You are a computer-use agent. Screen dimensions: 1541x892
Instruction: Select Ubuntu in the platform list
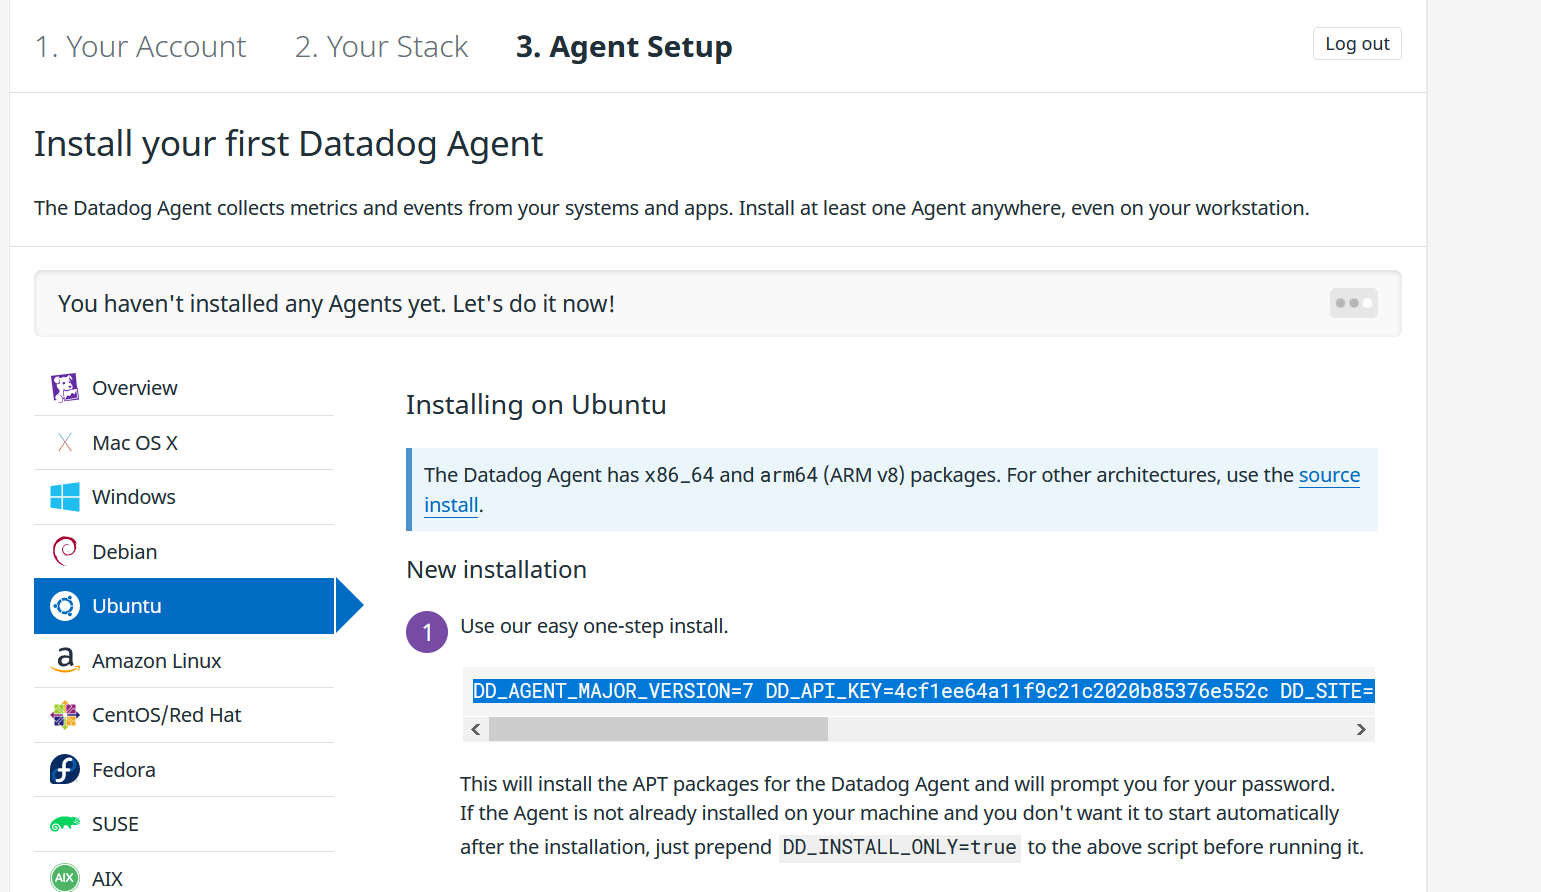184,606
